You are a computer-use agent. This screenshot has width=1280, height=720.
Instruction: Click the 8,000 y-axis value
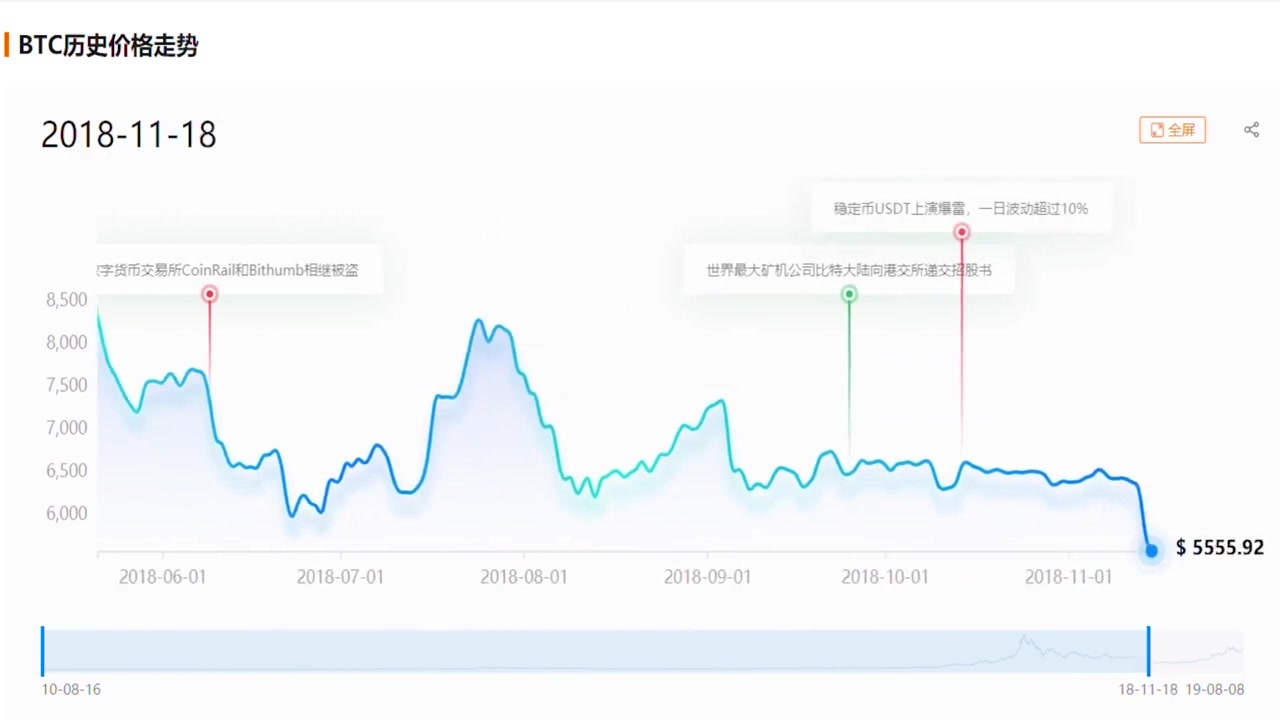[x=67, y=342]
